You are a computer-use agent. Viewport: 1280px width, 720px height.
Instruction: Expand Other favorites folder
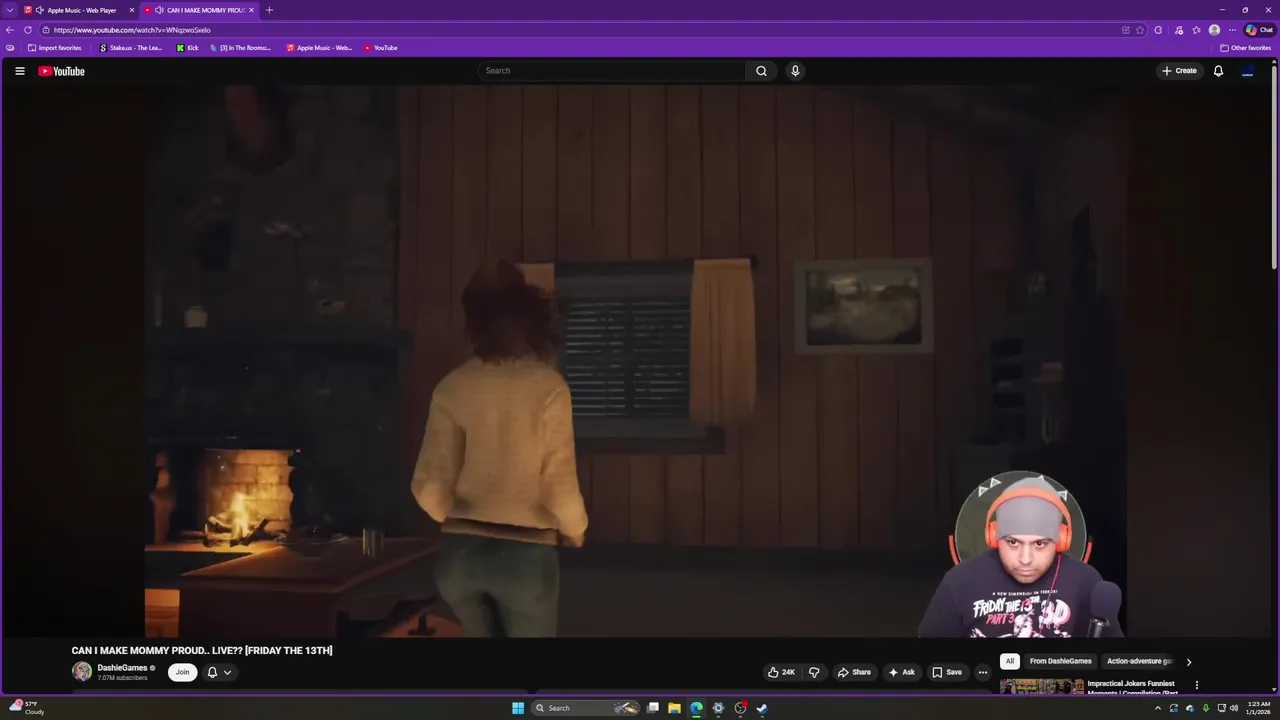pos(1246,48)
